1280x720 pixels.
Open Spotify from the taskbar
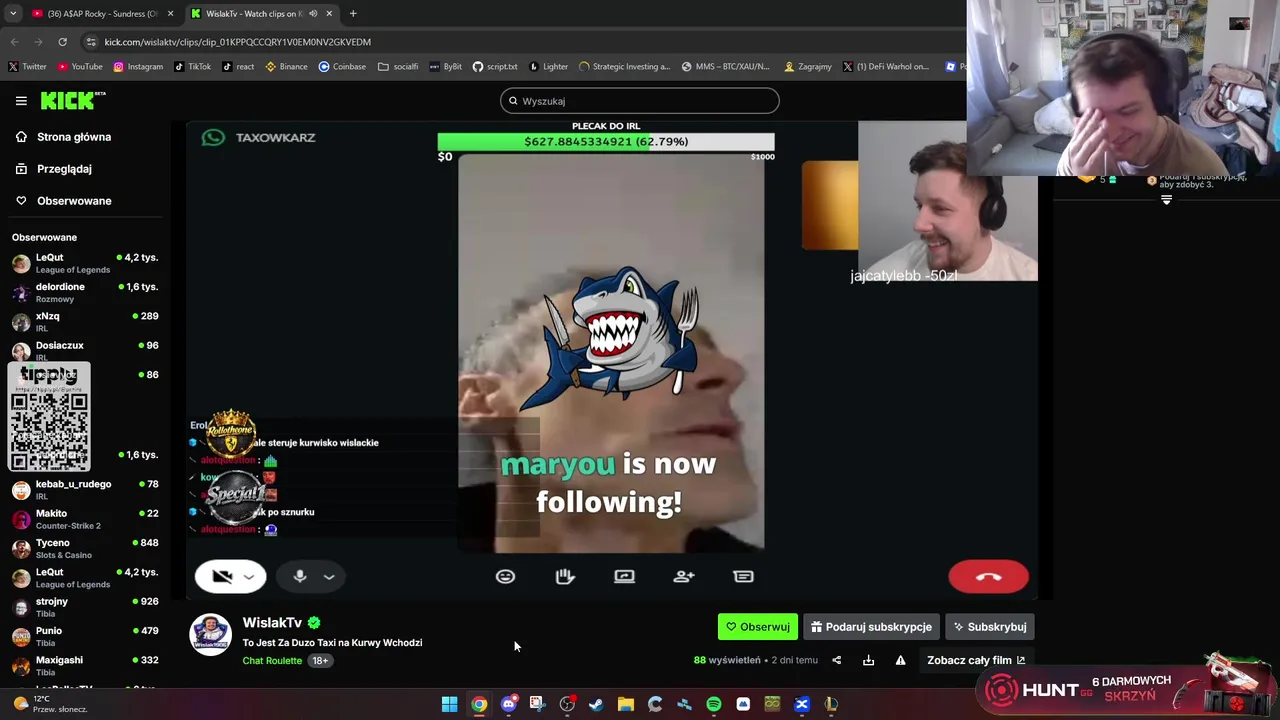coord(714,704)
